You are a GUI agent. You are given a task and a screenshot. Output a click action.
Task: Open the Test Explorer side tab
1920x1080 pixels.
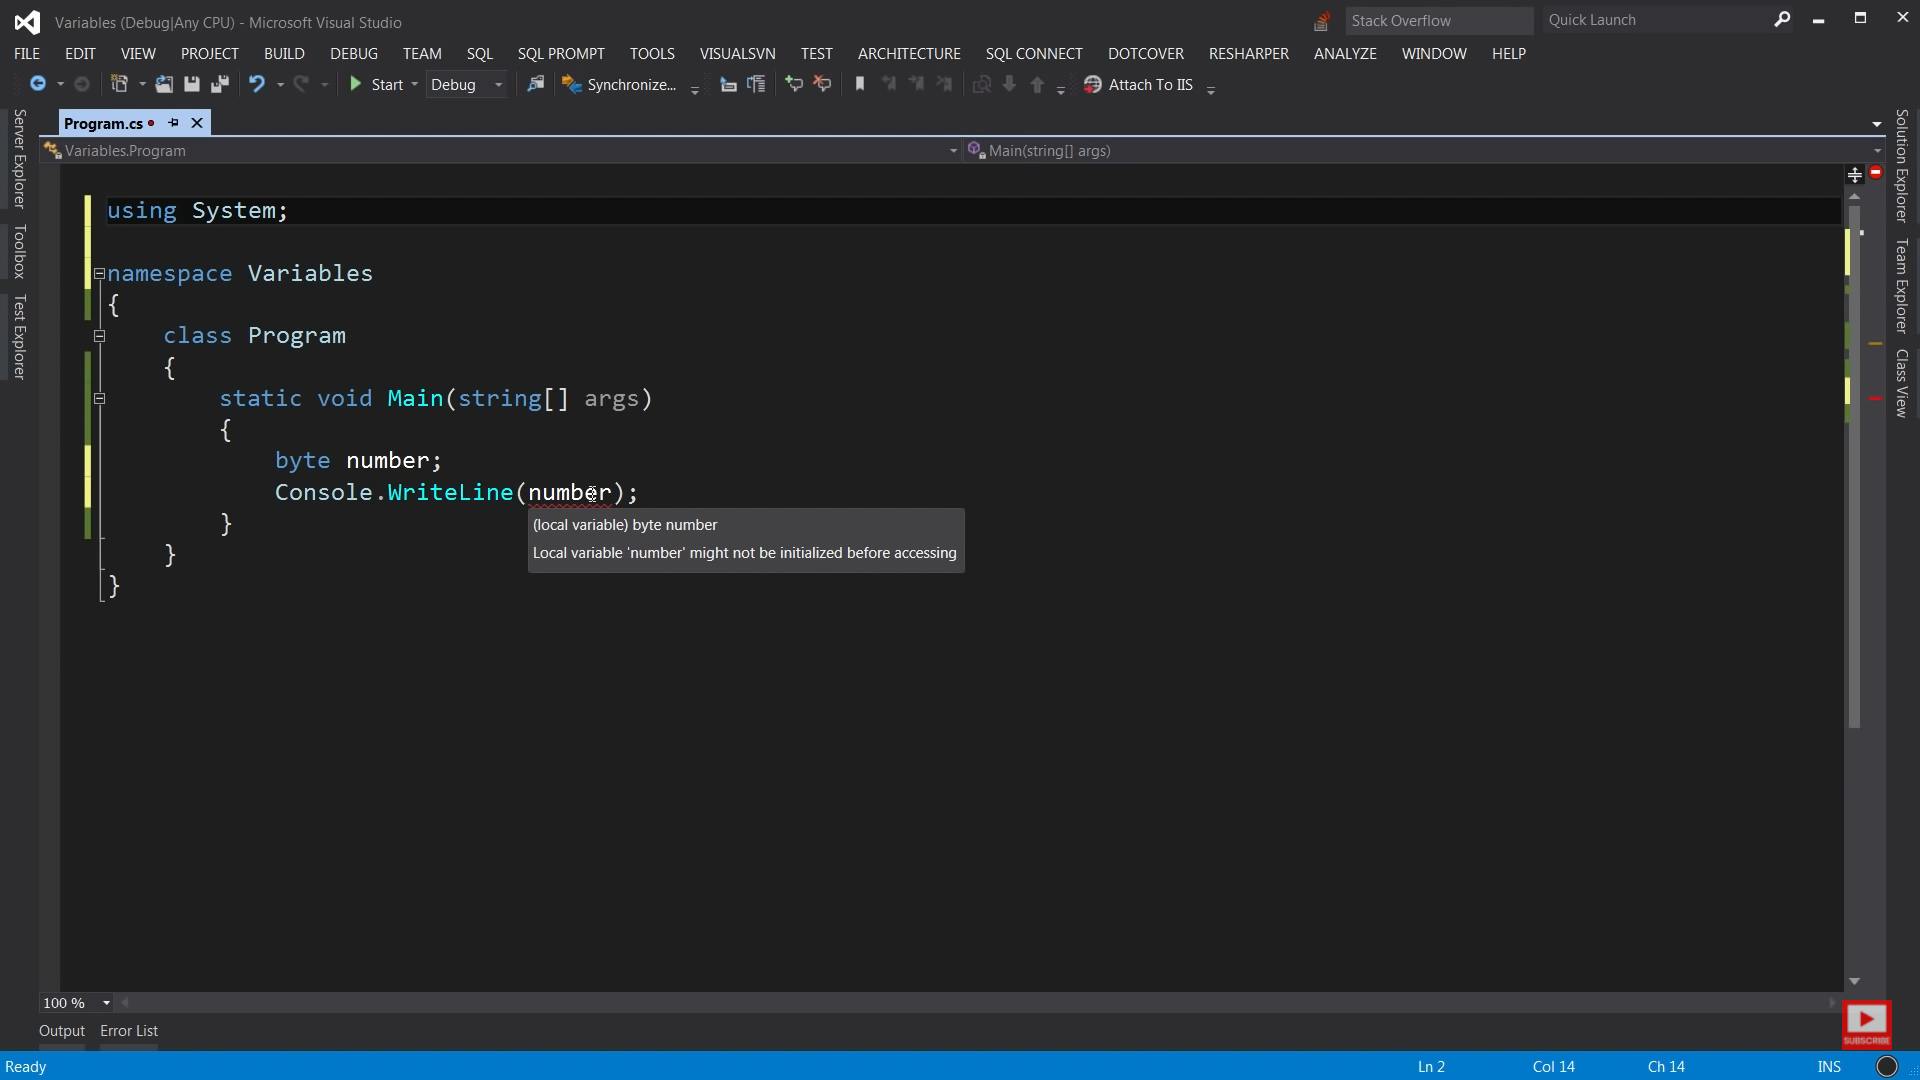tap(19, 337)
